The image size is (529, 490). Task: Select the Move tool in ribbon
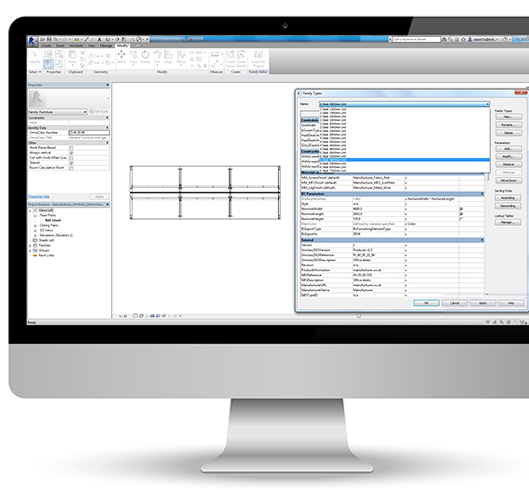[121, 56]
